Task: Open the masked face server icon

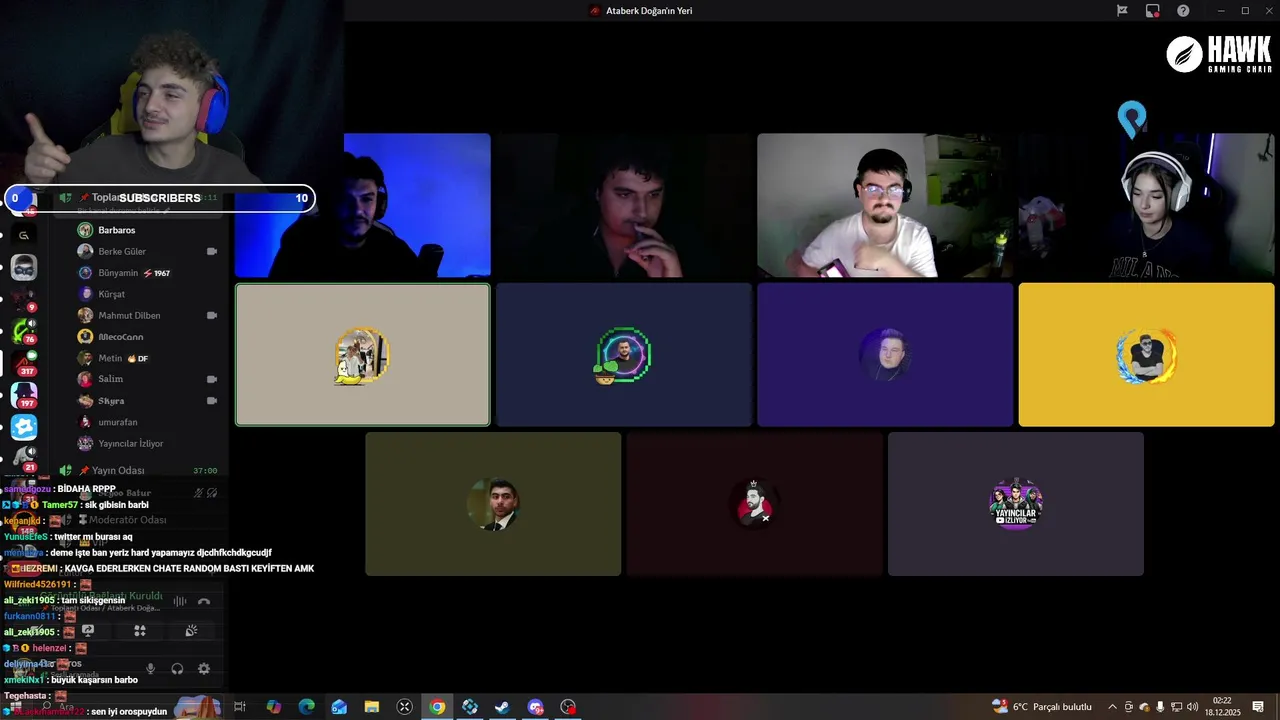Action: click(x=24, y=267)
